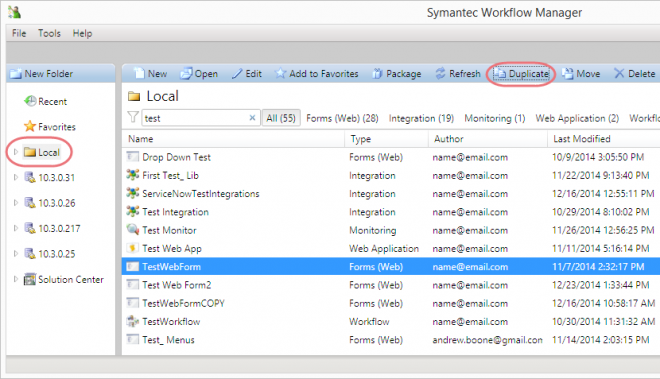Screen dimensions: 660x379
Task: Click the Recent clock icon in sidebar
Action: [x=30, y=101]
